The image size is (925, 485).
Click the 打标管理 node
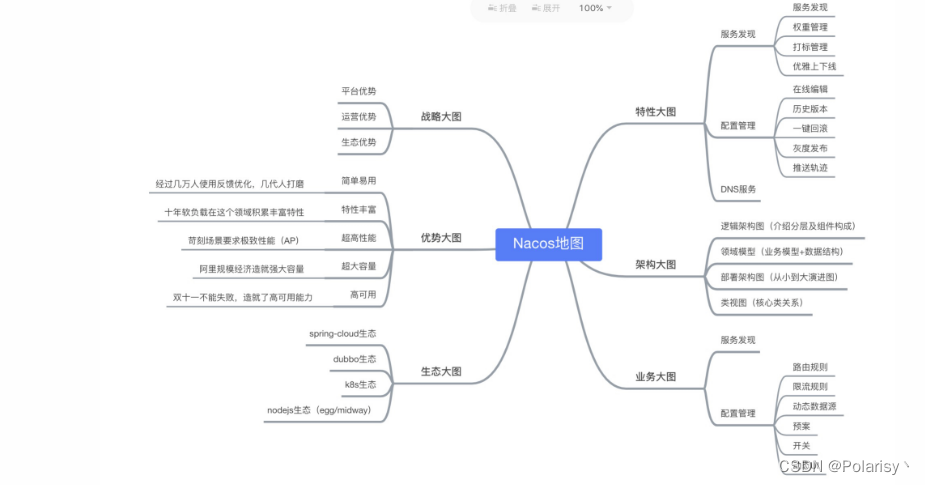click(x=810, y=47)
